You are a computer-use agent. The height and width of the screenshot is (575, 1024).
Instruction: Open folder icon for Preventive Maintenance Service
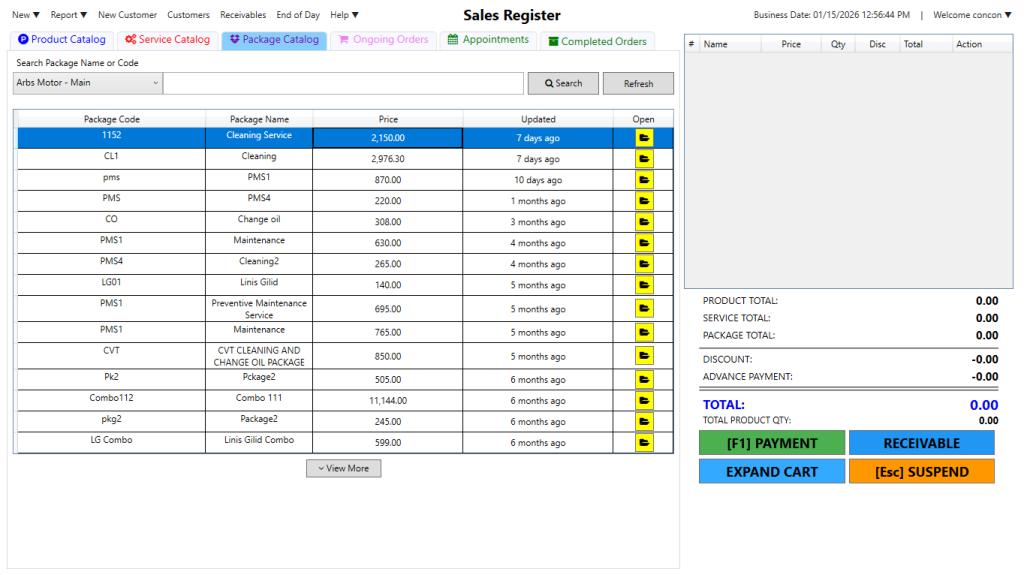[x=644, y=309]
